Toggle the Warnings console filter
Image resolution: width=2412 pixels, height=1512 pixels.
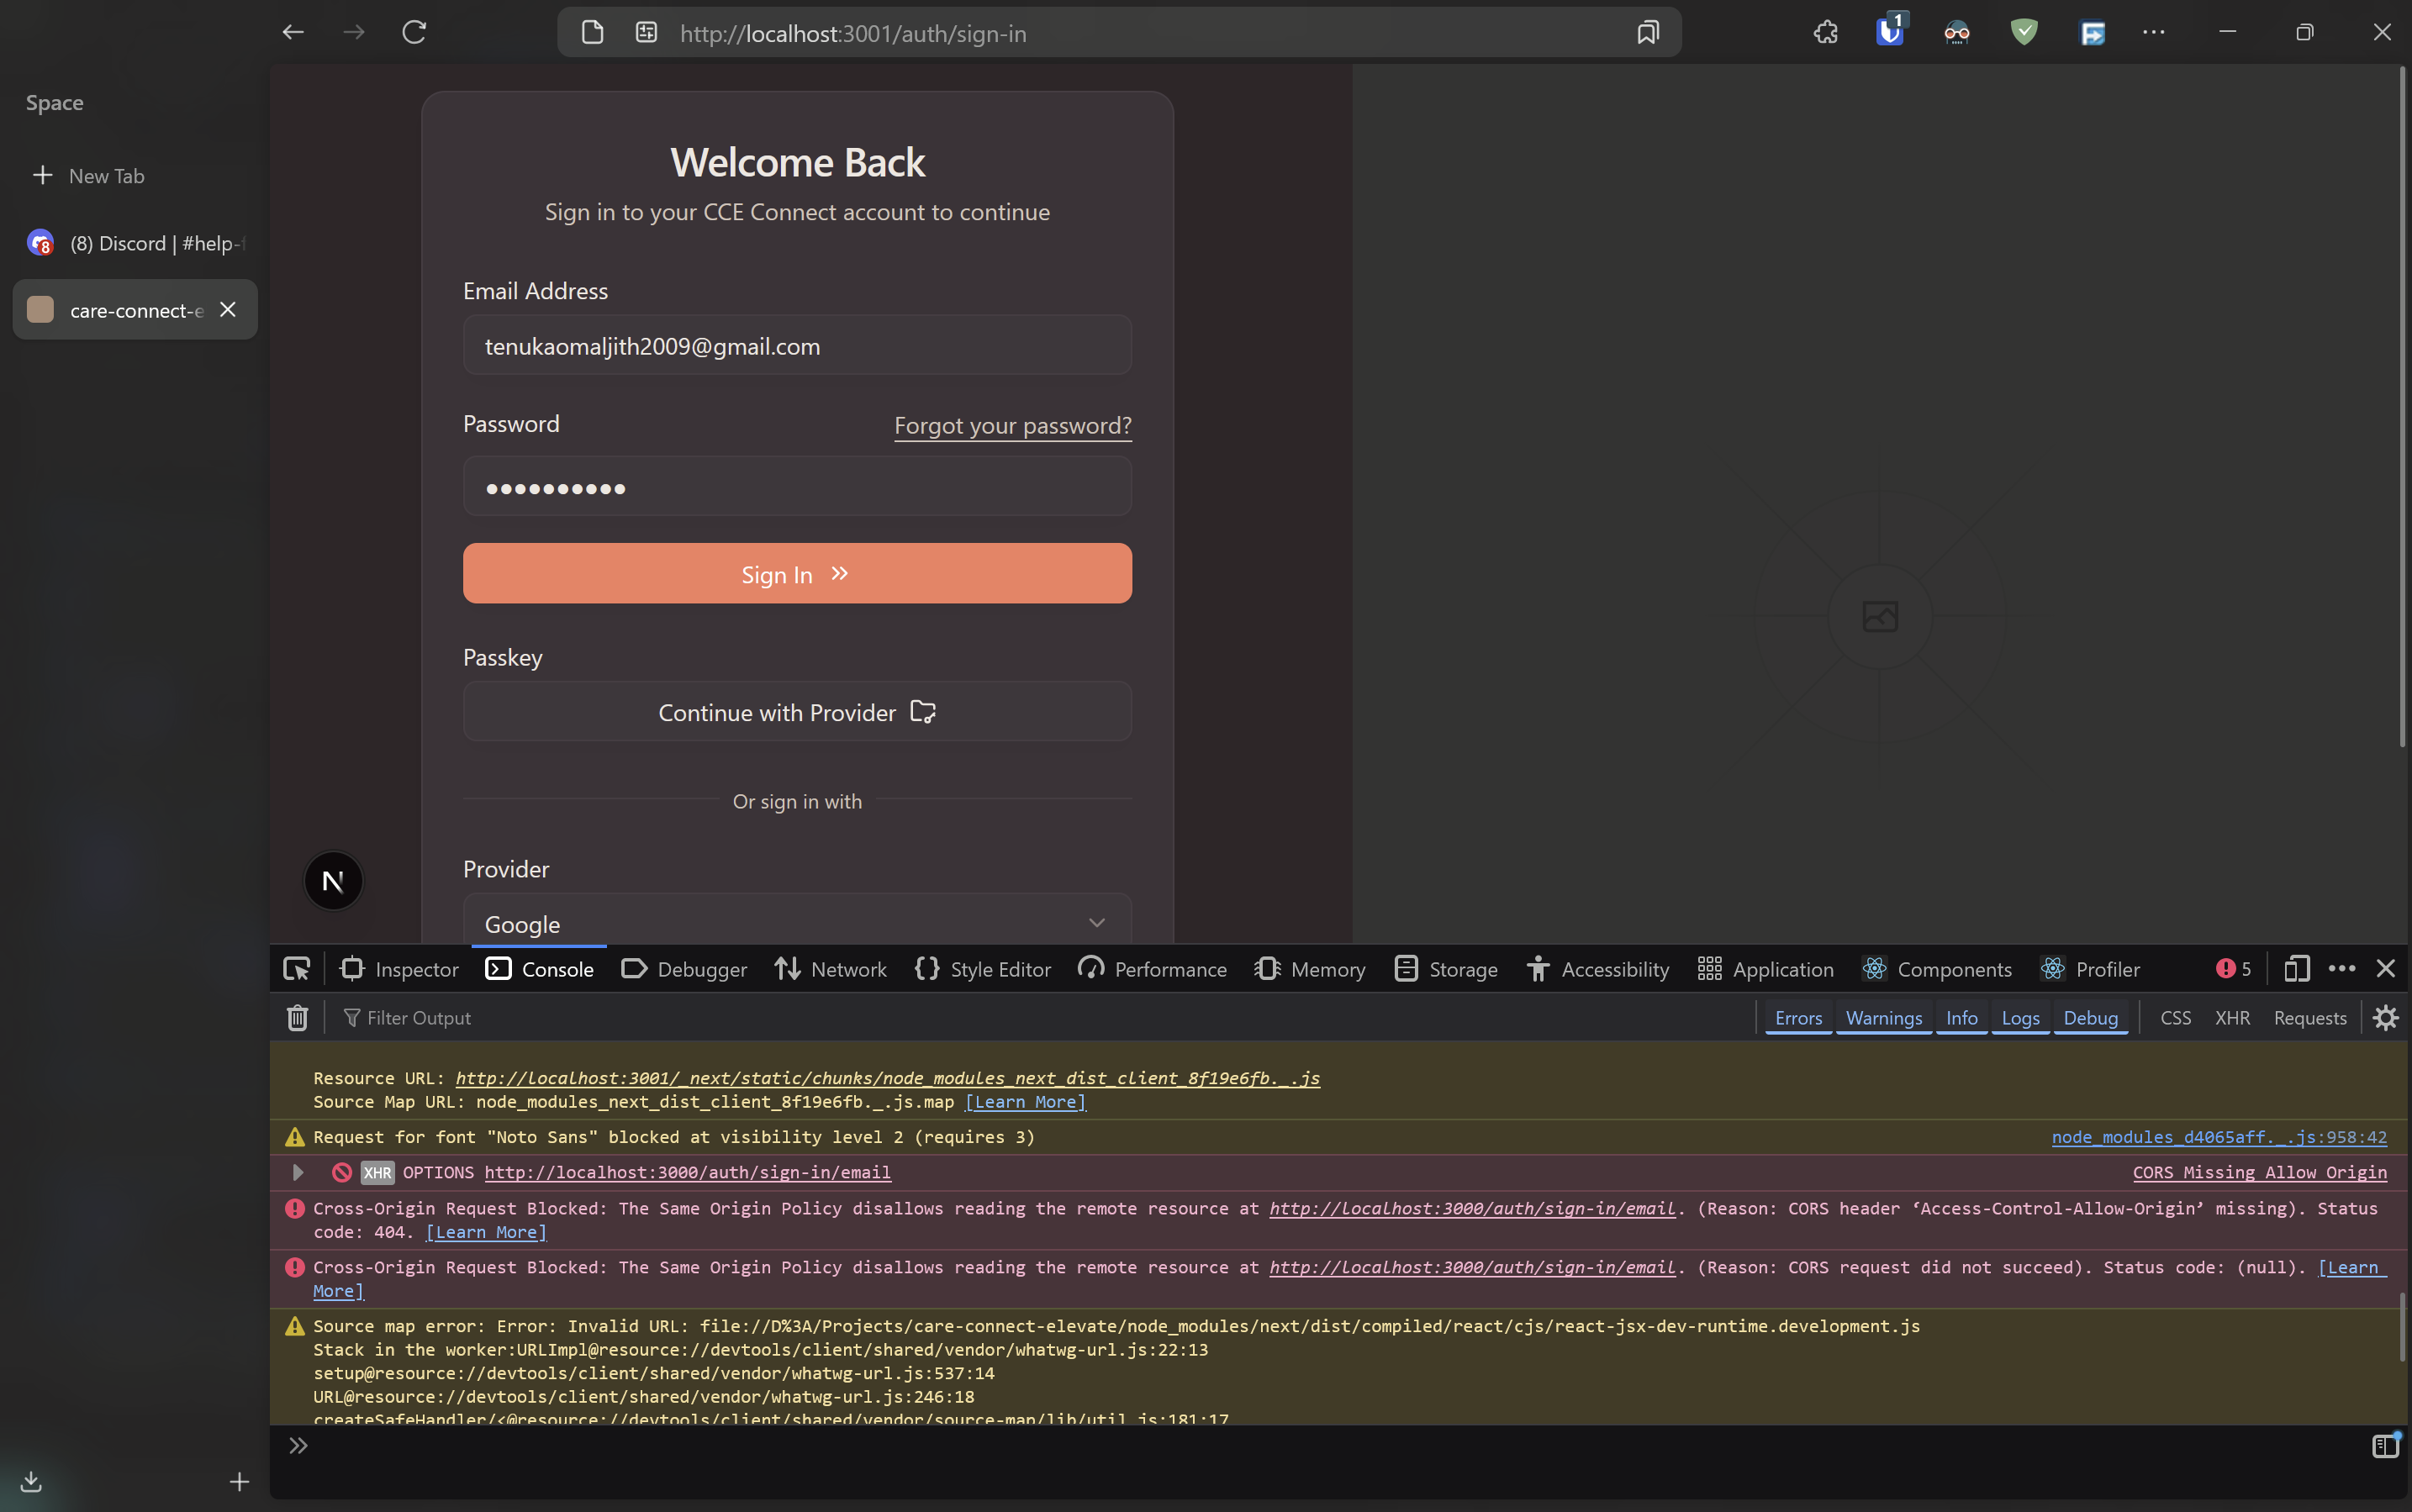pos(1883,1018)
